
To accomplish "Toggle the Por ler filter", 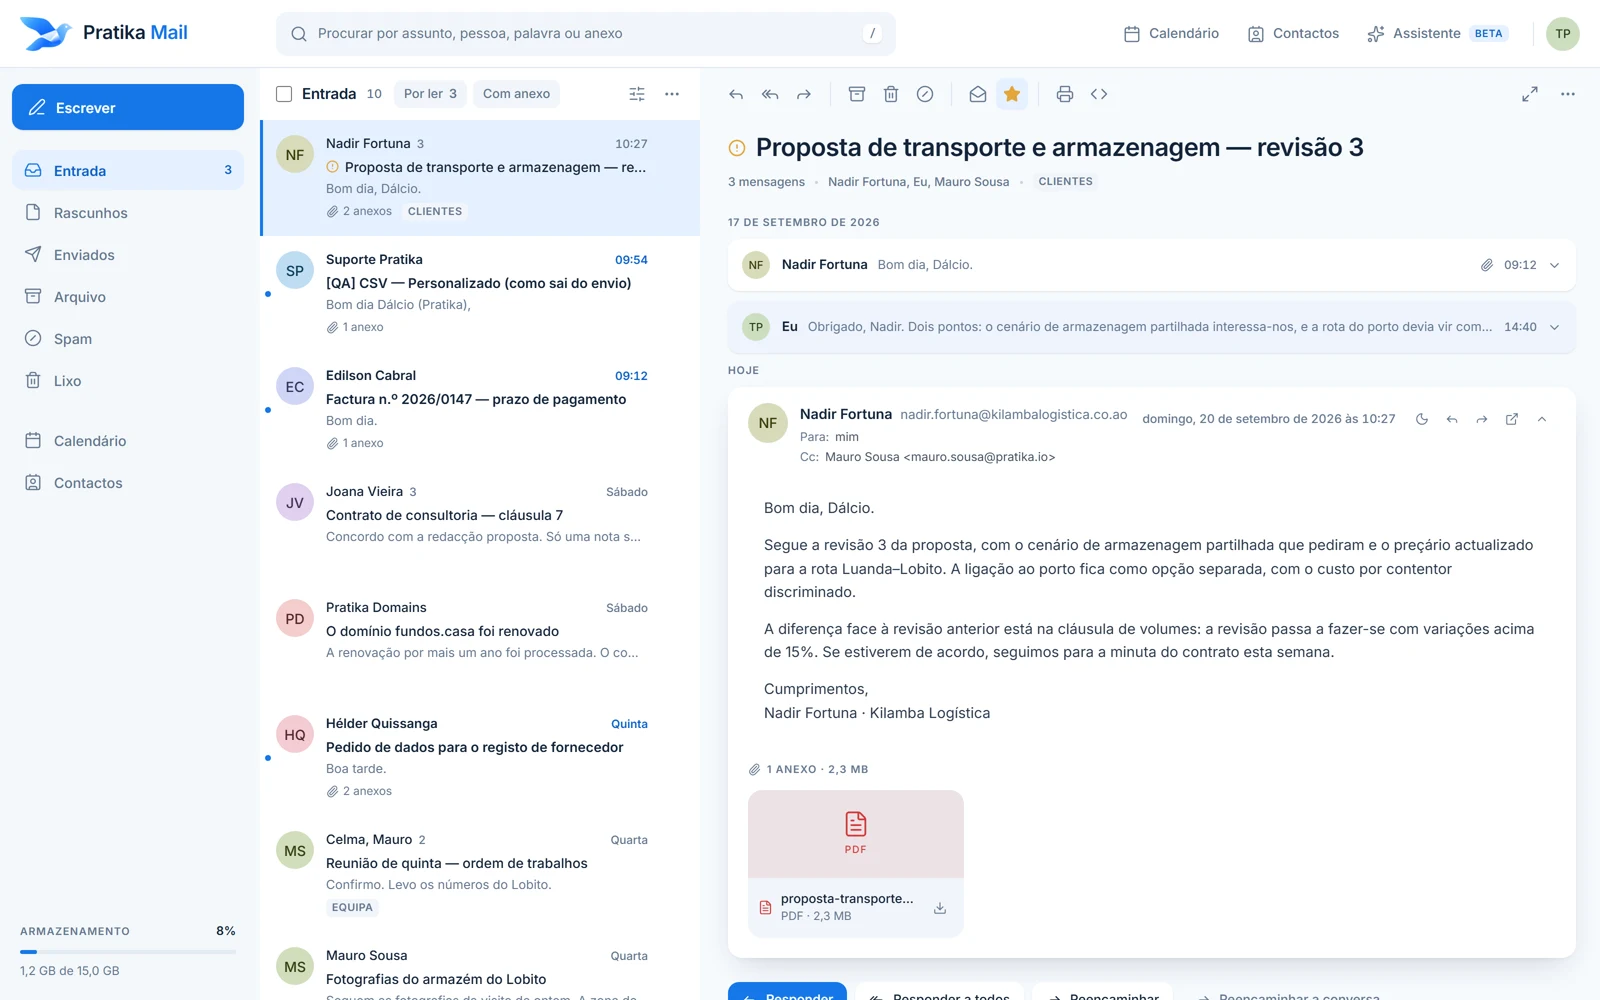I will (x=430, y=94).
